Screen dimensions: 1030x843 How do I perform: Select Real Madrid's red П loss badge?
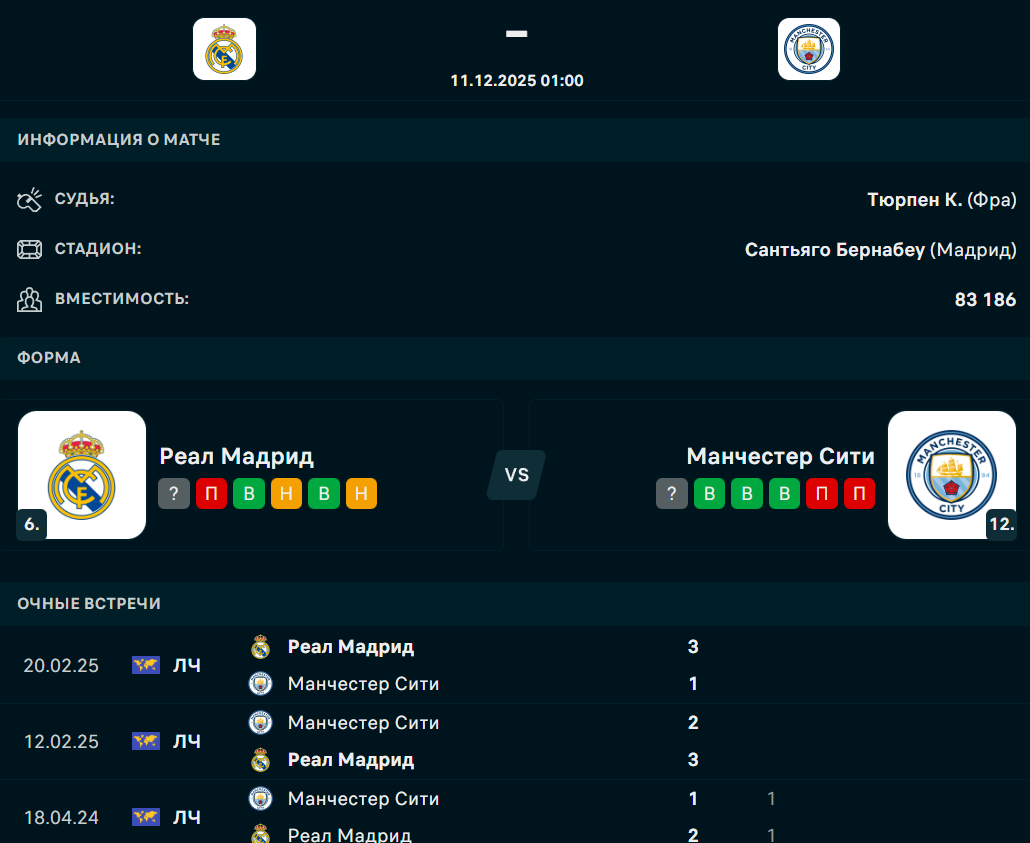(211, 493)
